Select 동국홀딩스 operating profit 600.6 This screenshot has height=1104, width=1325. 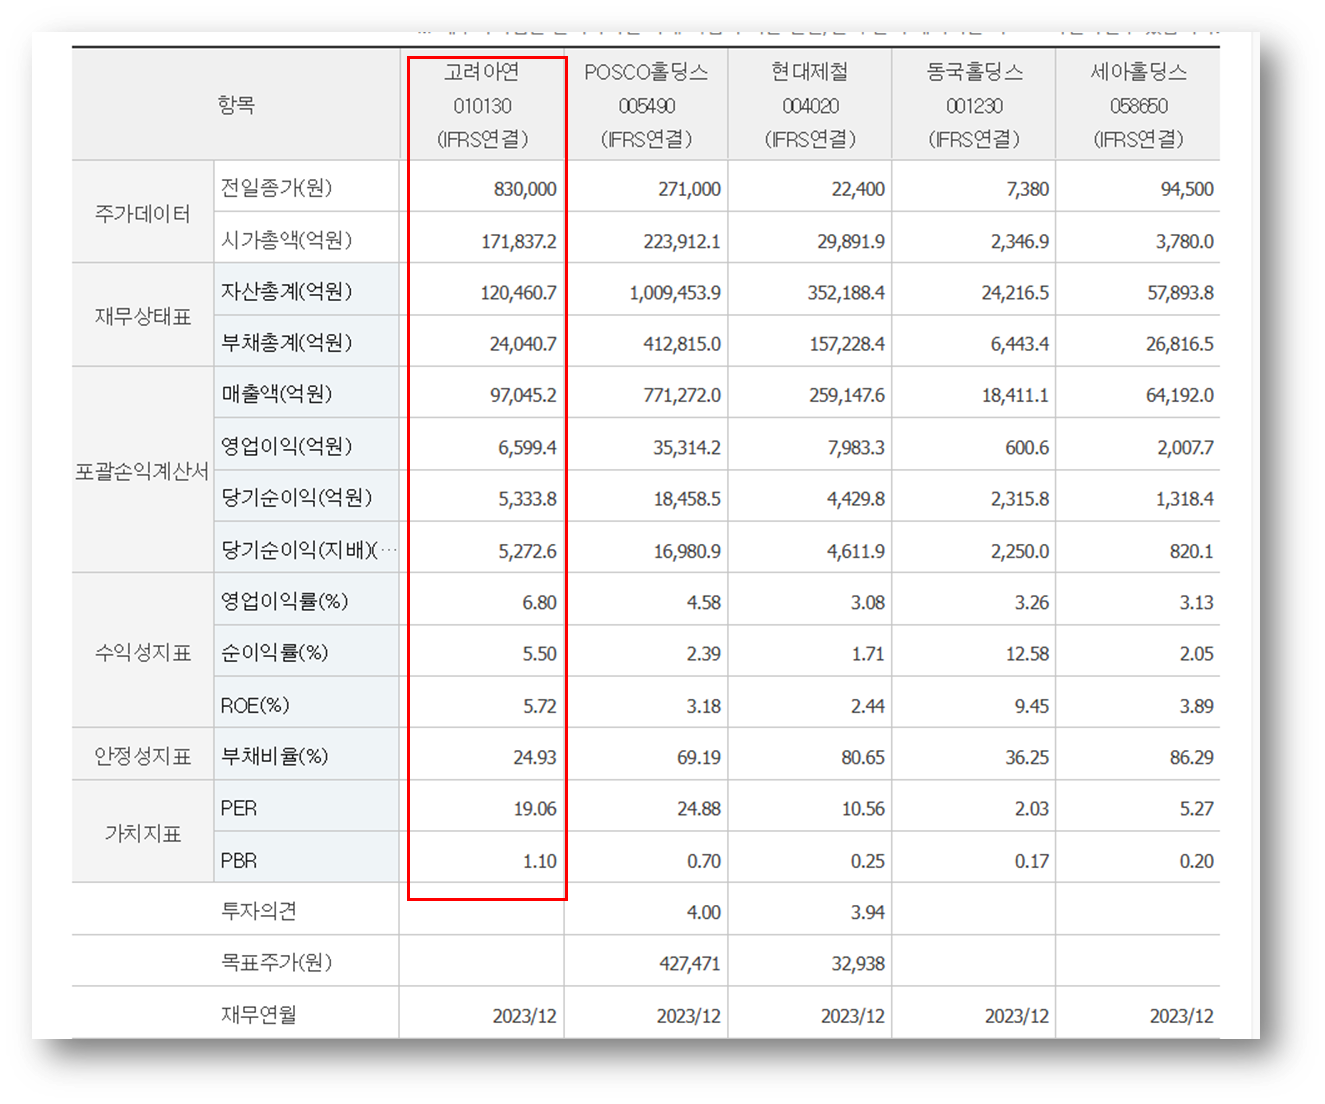(x=1027, y=448)
